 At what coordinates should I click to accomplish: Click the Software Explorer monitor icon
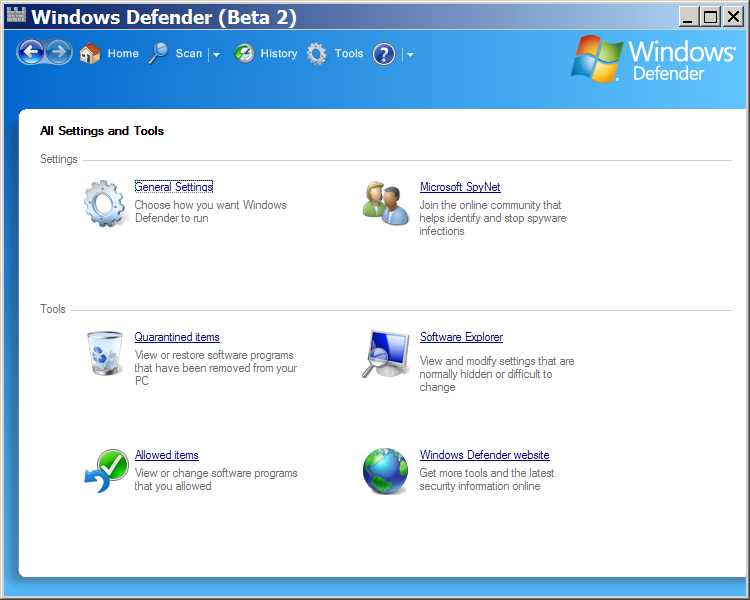pos(386,354)
